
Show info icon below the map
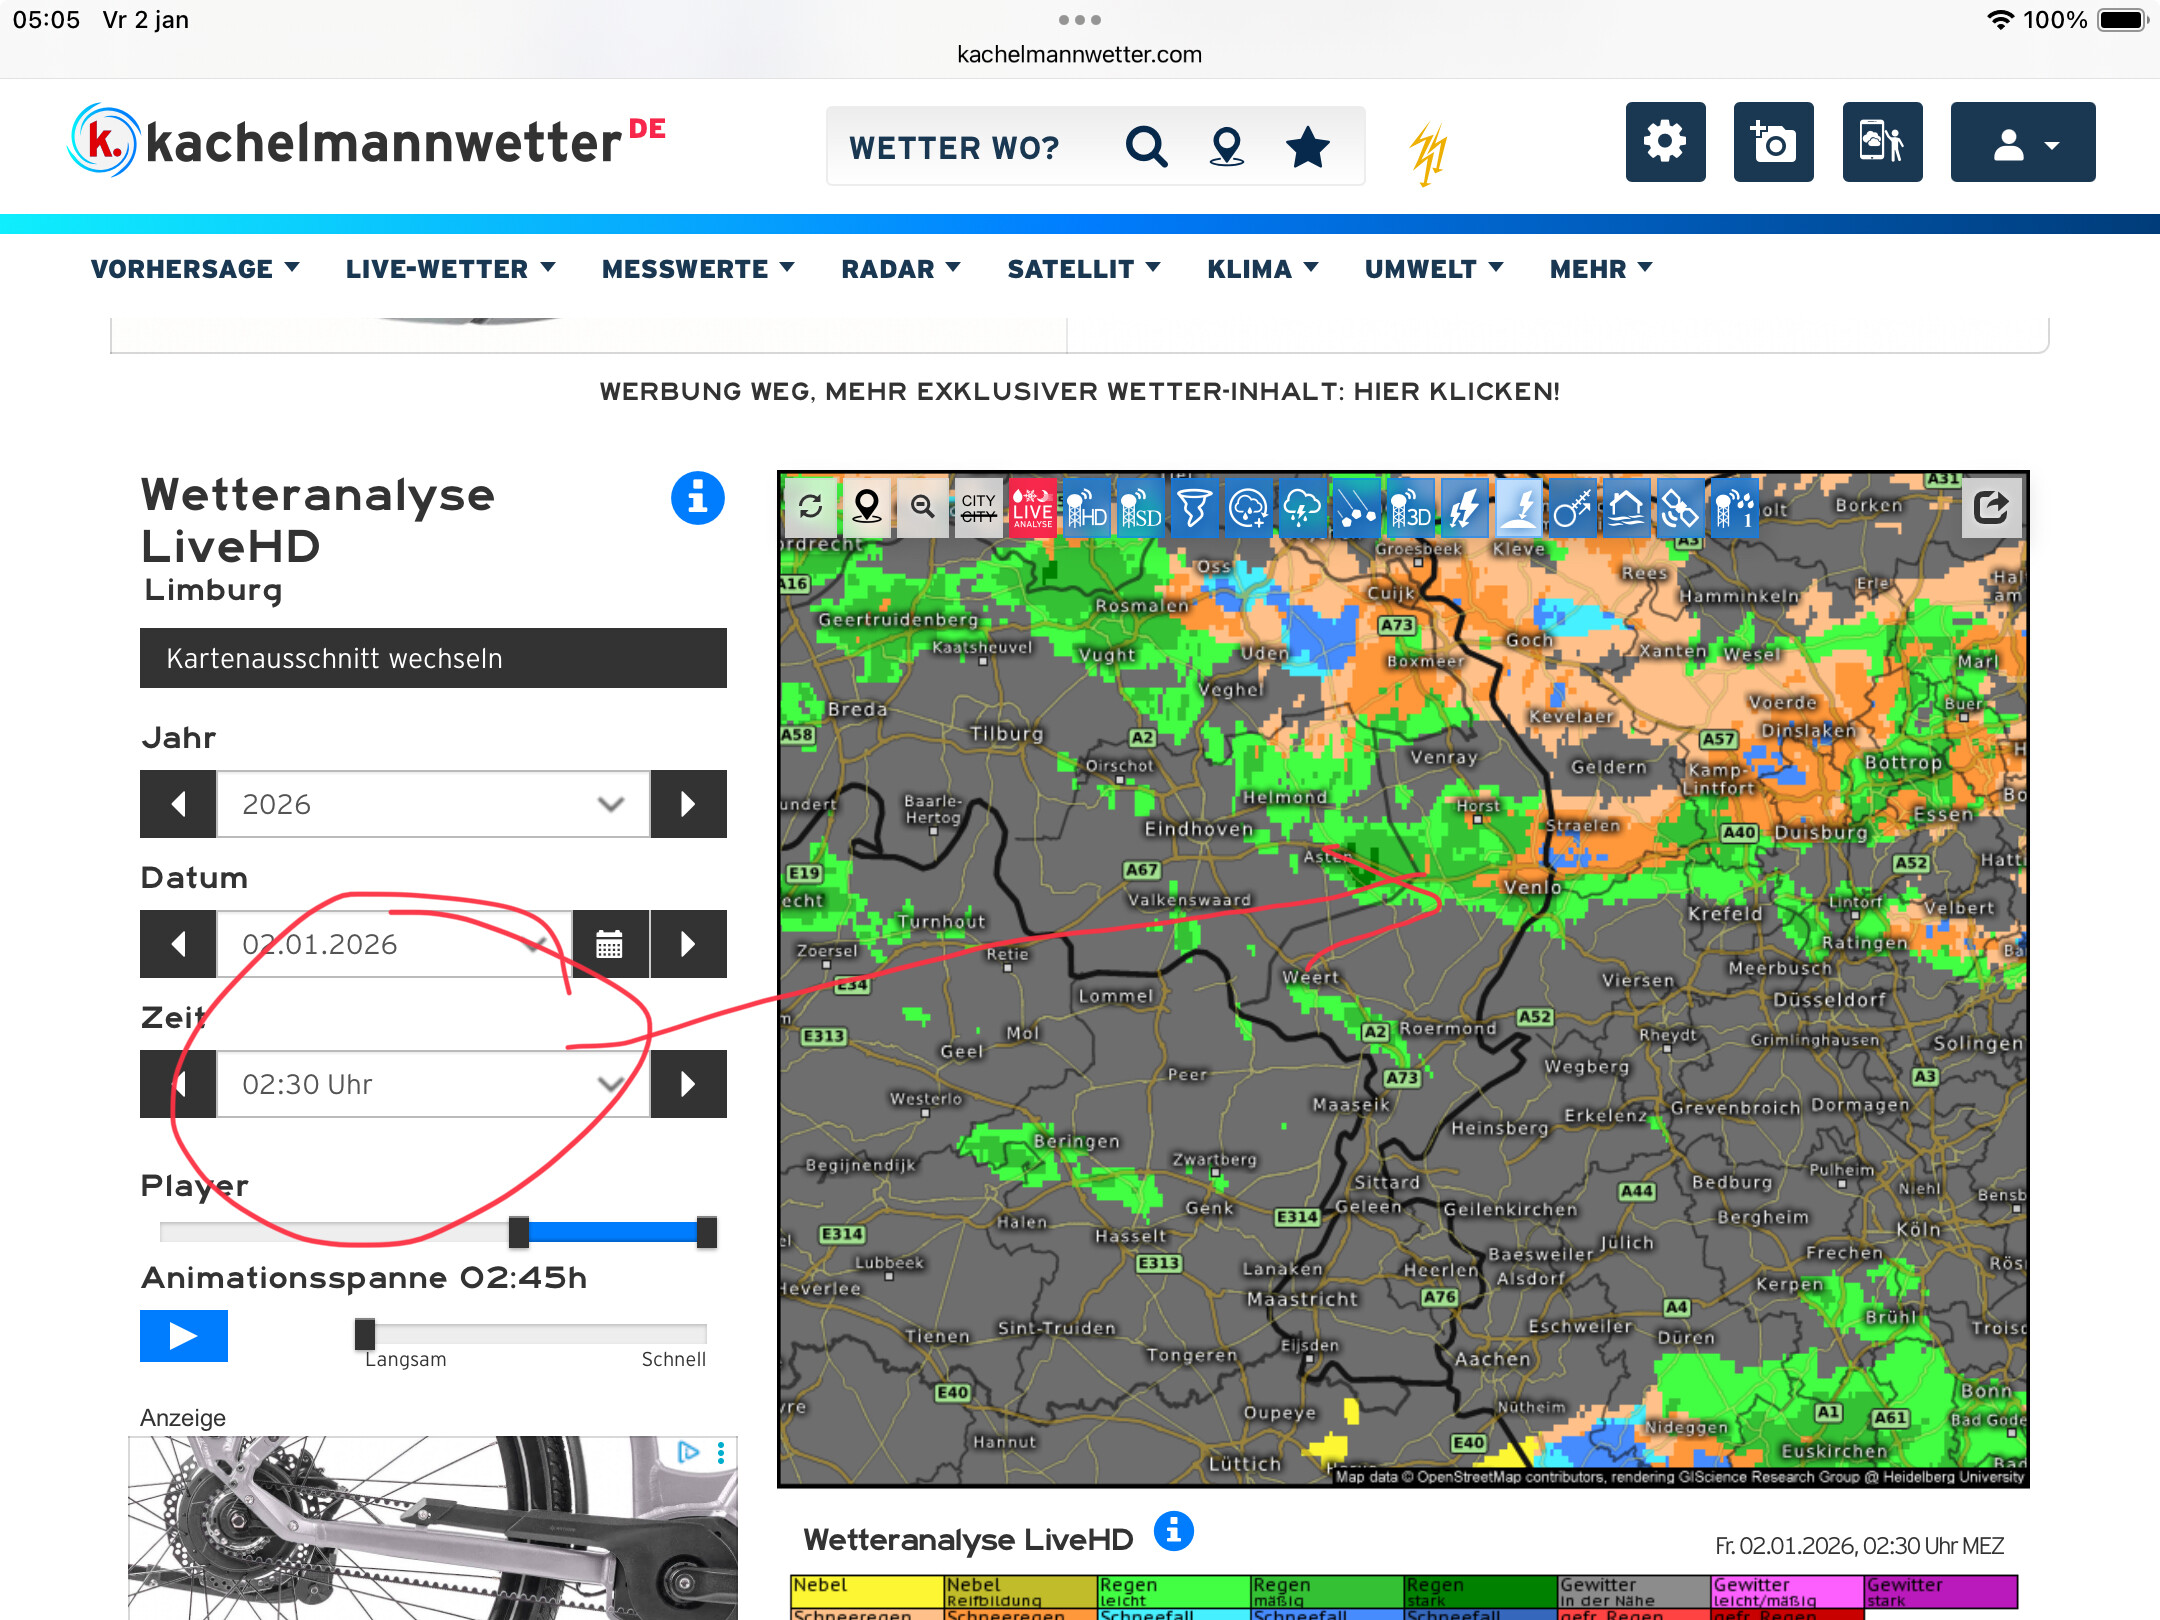[x=1174, y=1531]
